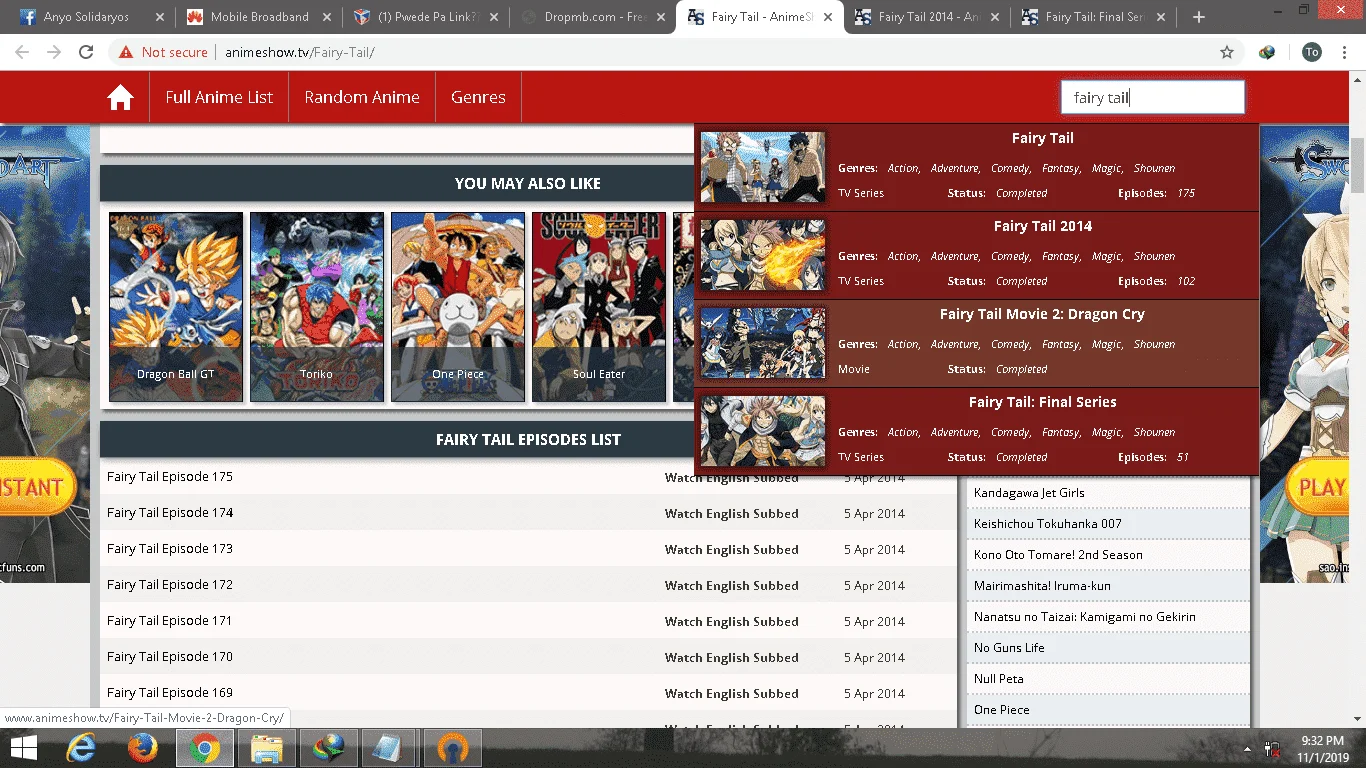Open Random Anime page
Image resolution: width=1366 pixels, height=768 pixels.
(x=362, y=97)
